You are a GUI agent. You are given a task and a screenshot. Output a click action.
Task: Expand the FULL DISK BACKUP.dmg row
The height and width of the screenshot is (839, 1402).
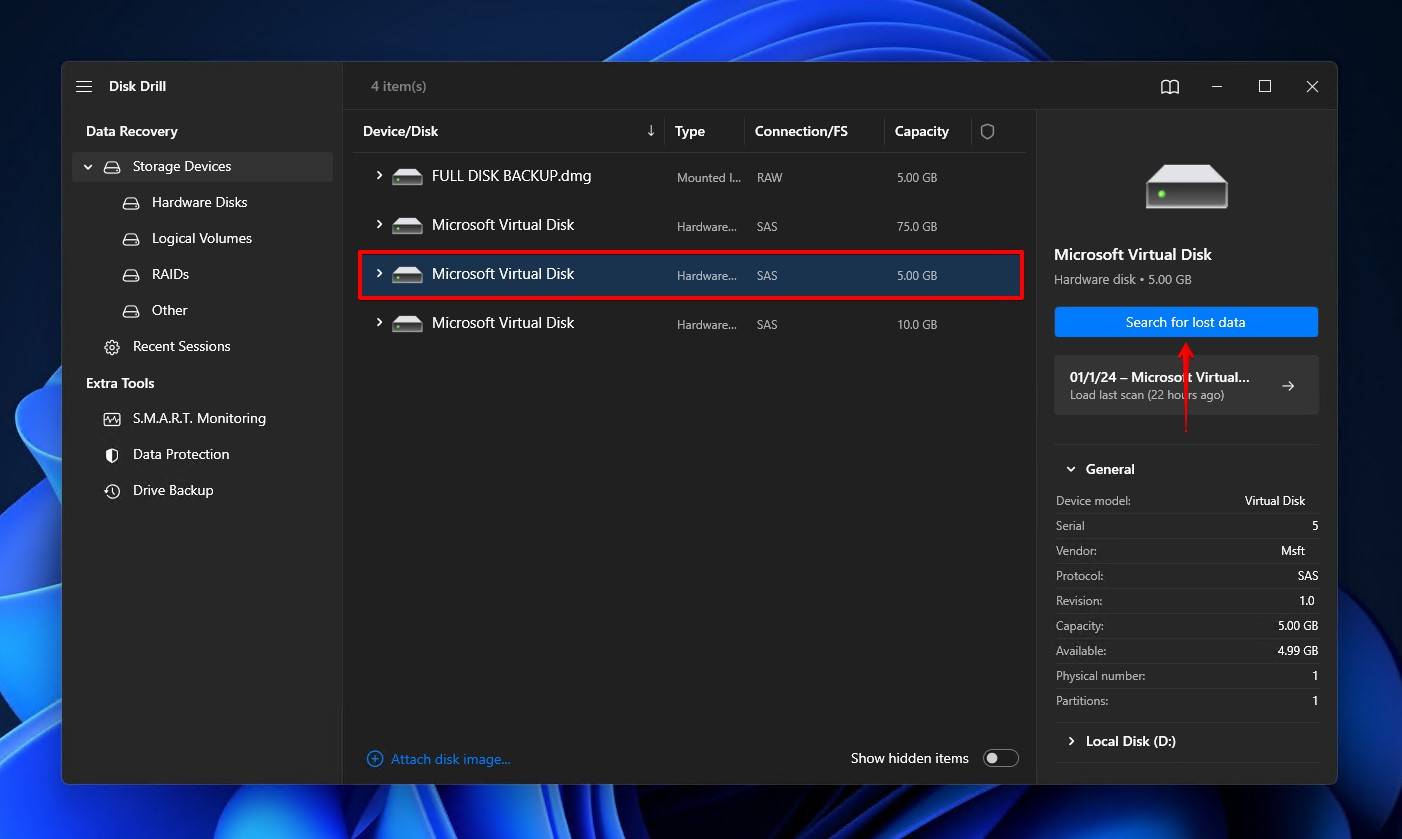pyautogui.click(x=379, y=176)
